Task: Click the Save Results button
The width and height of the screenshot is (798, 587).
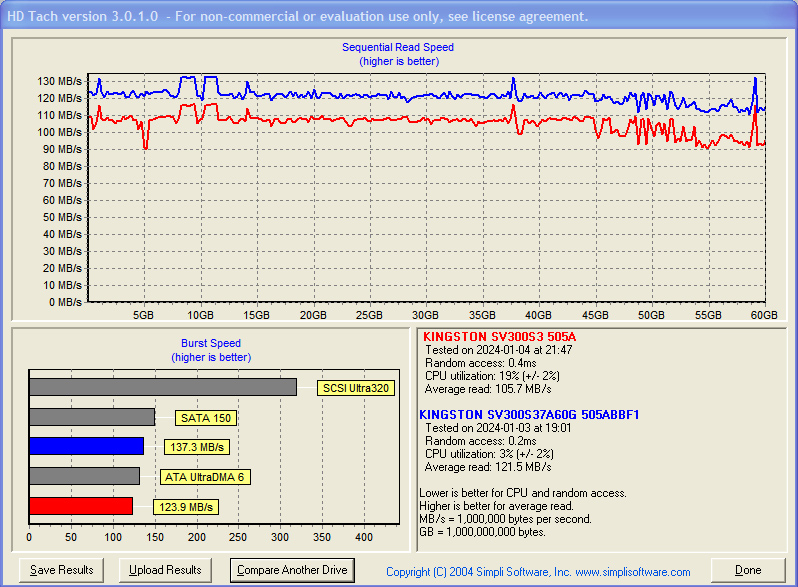Action: click(62, 570)
